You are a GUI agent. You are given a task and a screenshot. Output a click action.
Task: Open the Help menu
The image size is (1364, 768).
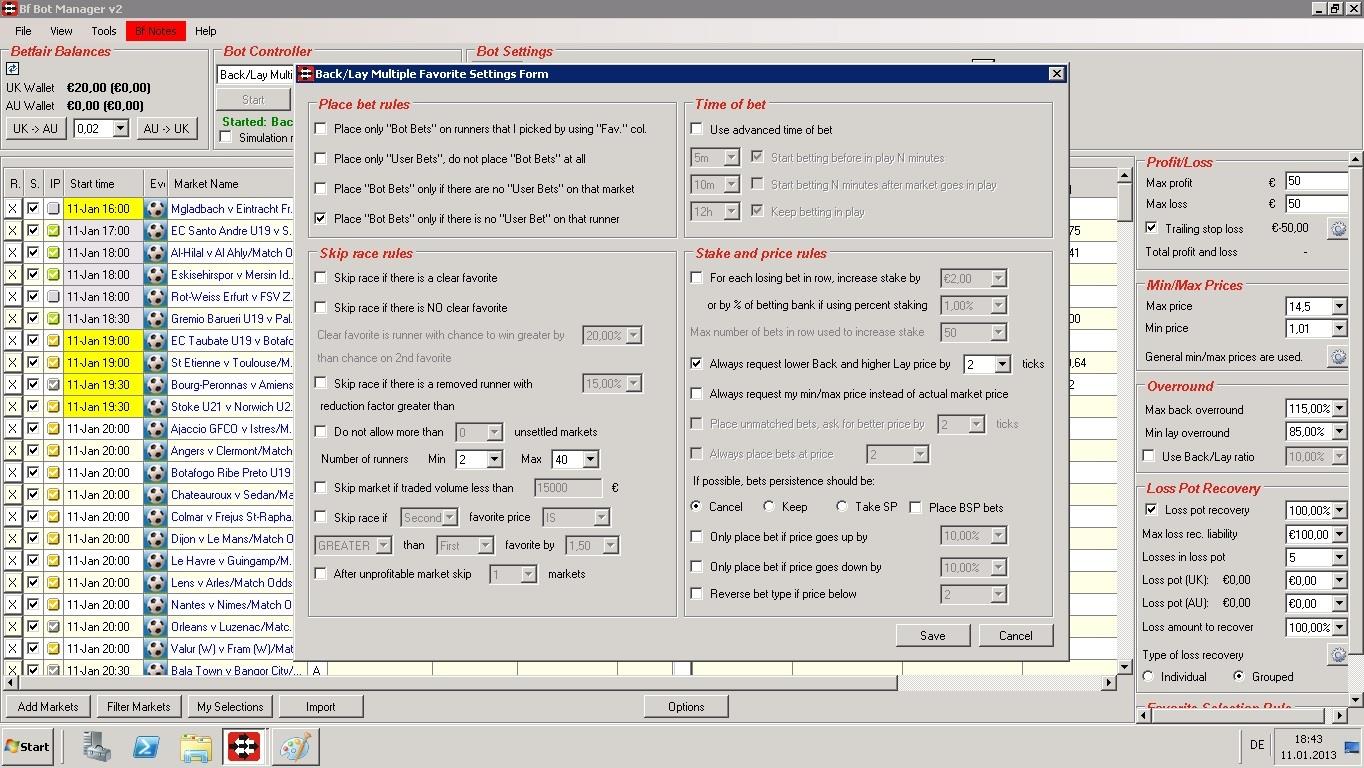(206, 31)
